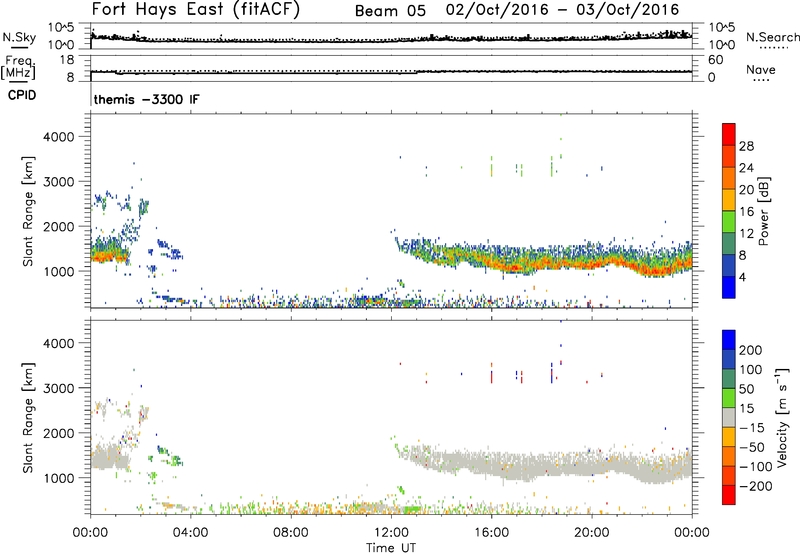Click the "12:00" time tick label
The image size is (800, 554).
pos(391,533)
